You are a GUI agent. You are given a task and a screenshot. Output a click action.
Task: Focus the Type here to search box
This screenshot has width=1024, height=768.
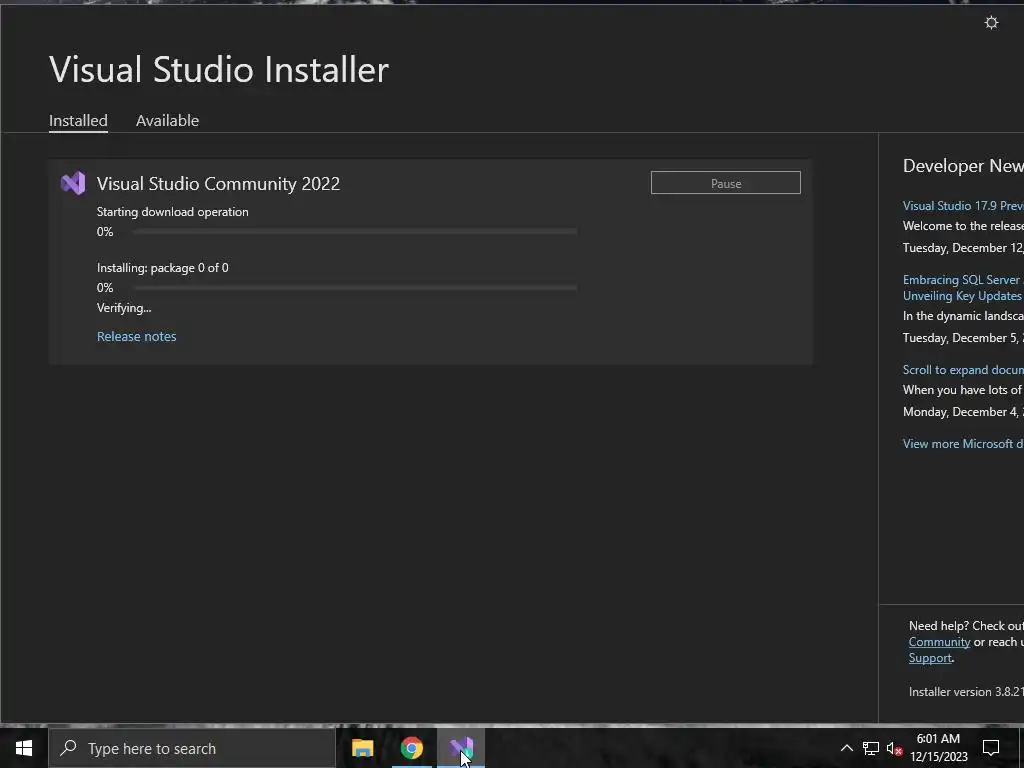coord(192,748)
